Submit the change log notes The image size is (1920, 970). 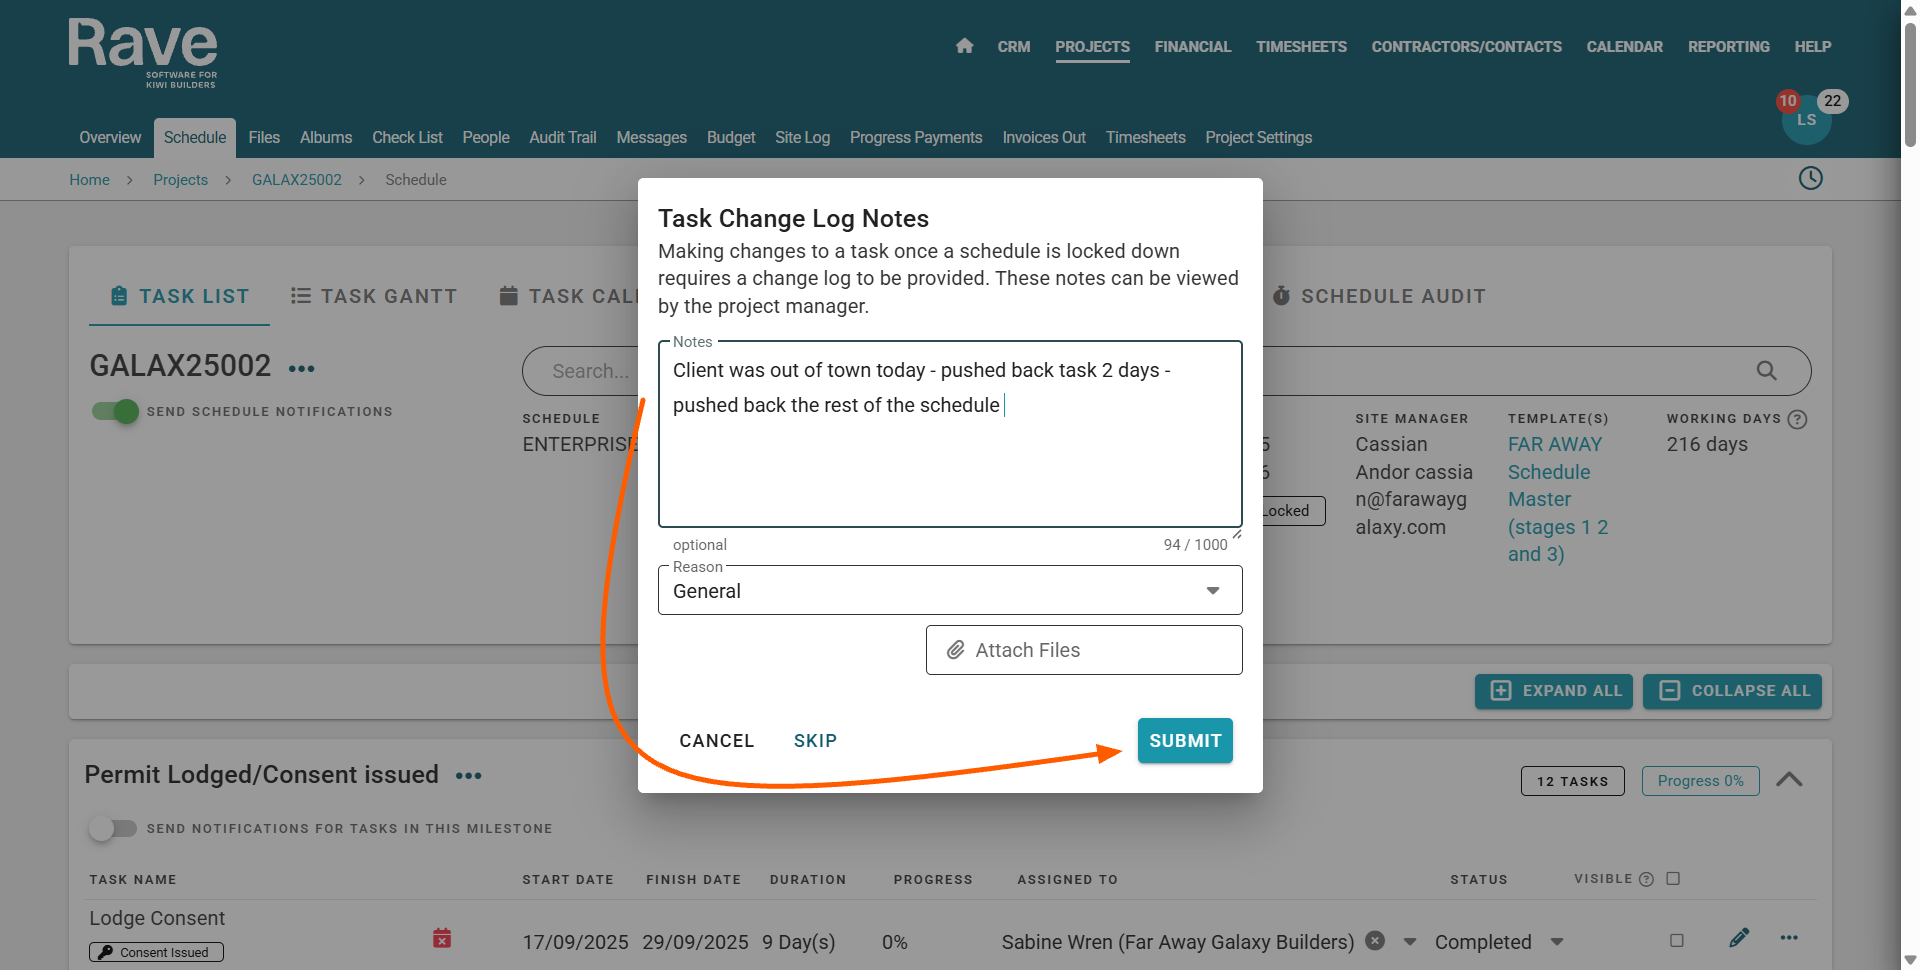pyautogui.click(x=1184, y=741)
